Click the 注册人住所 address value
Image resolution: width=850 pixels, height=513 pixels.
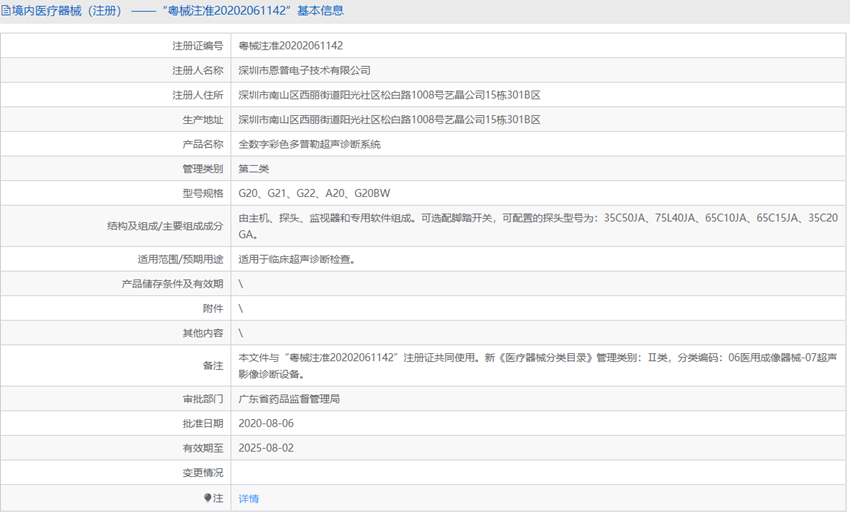click(389, 95)
